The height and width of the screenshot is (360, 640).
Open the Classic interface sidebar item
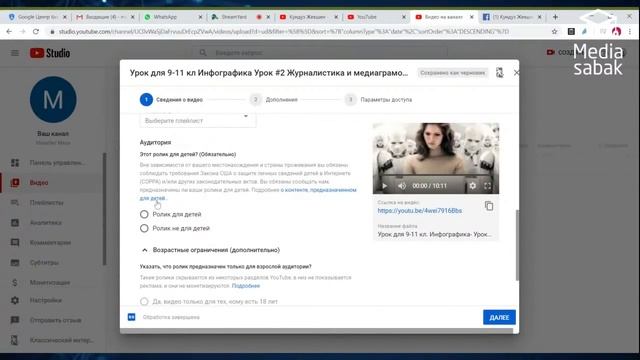[61, 340]
